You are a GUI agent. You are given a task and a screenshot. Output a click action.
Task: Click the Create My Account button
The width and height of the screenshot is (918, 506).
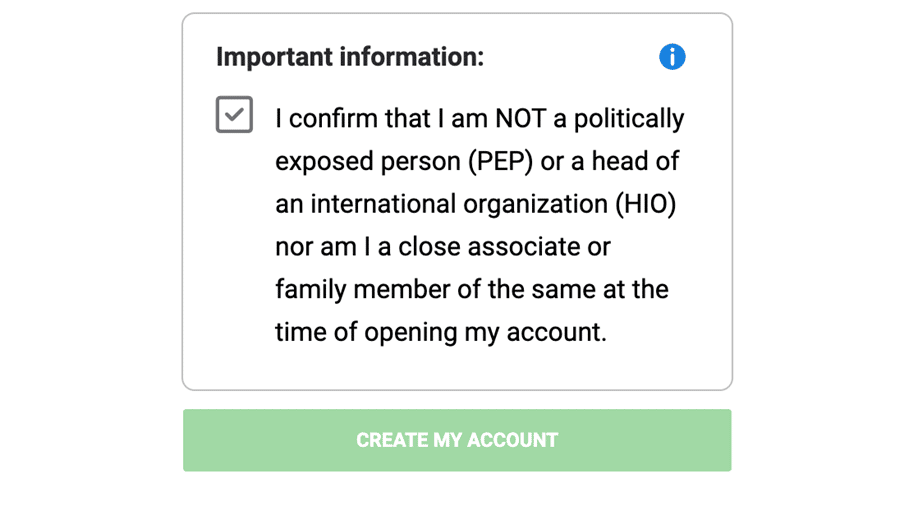click(x=457, y=440)
